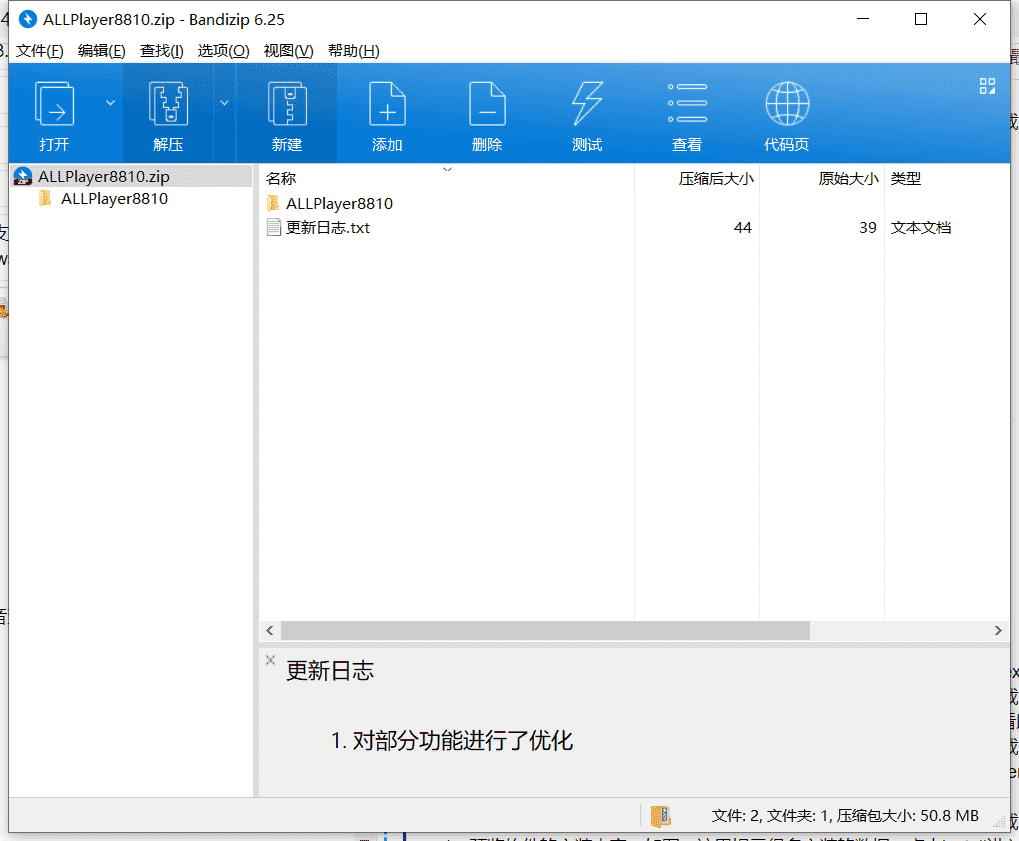Close the 更新日志 preview pane
Image resolution: width=1019 pixels, height=841 pixels.
270,660
